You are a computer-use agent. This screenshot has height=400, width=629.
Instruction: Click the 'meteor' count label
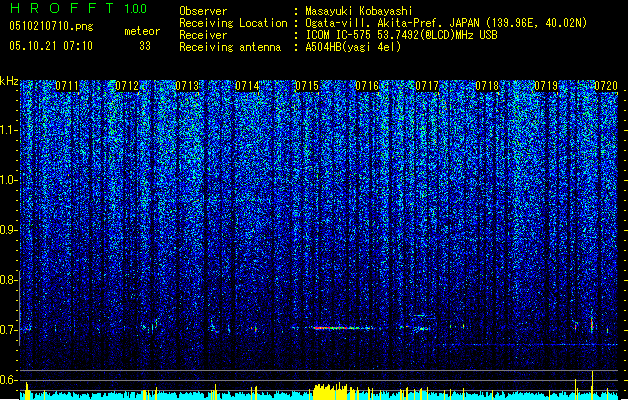click(142, 31)
